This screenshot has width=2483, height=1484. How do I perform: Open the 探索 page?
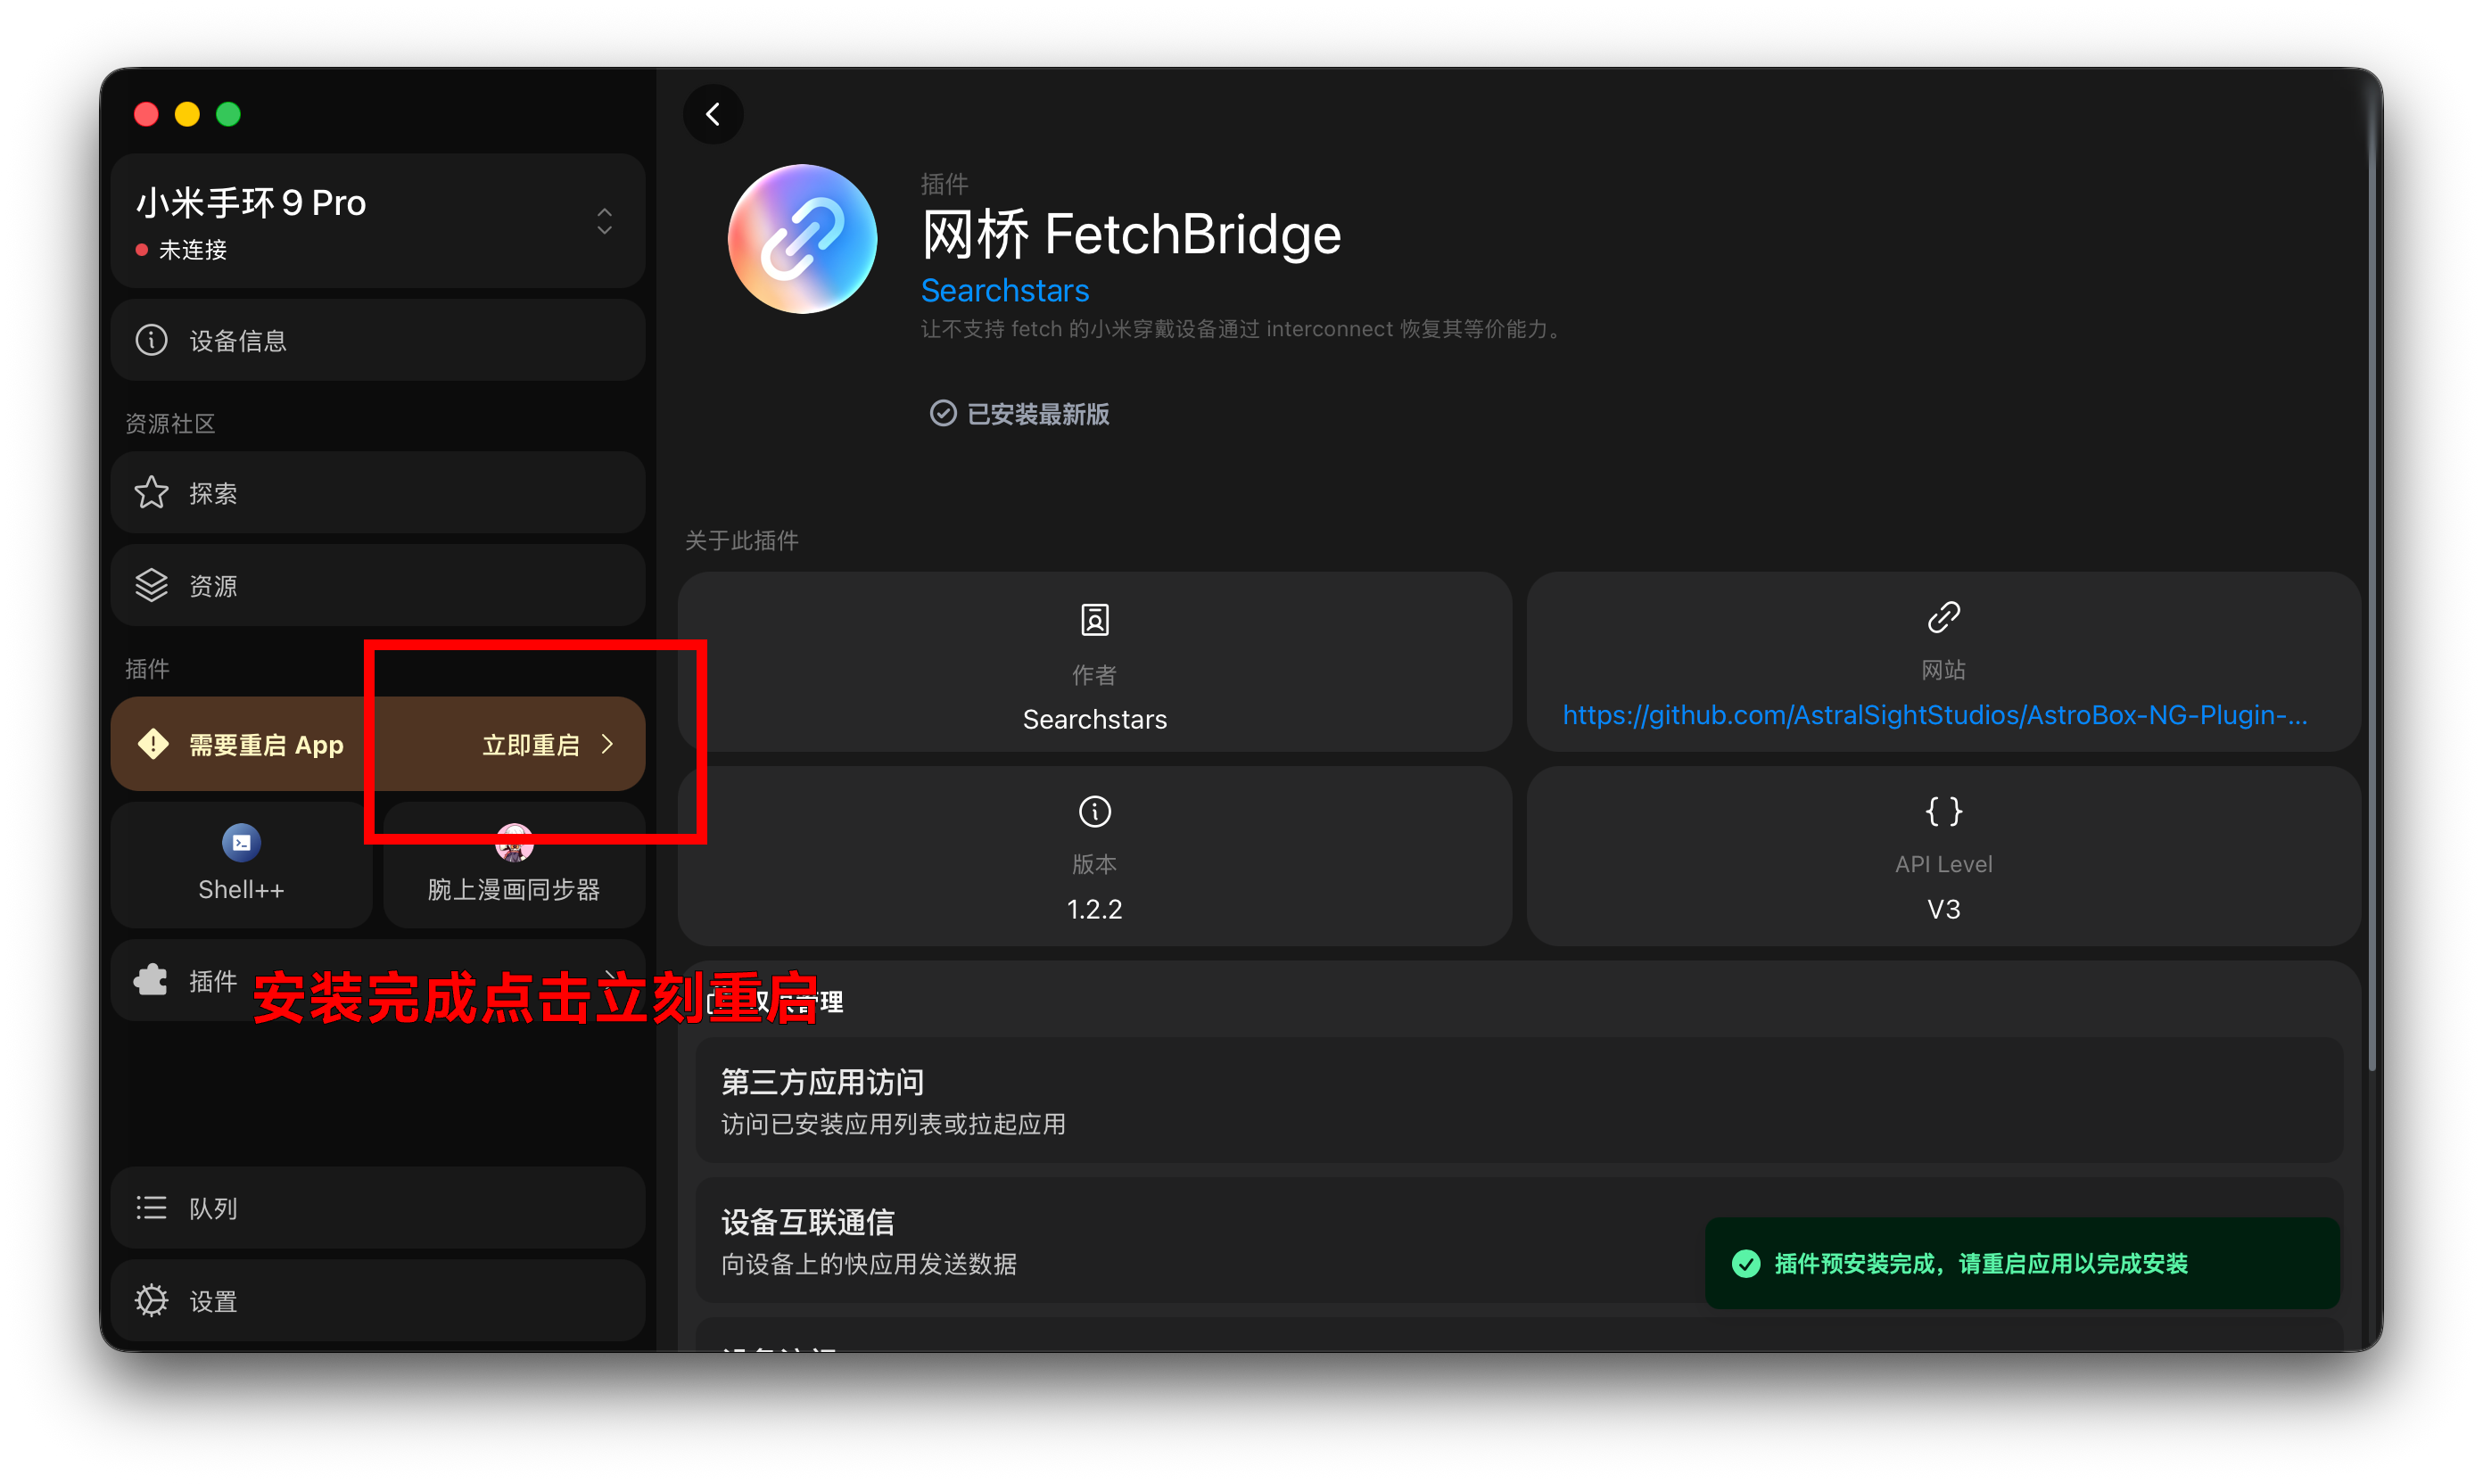point(378,493)
